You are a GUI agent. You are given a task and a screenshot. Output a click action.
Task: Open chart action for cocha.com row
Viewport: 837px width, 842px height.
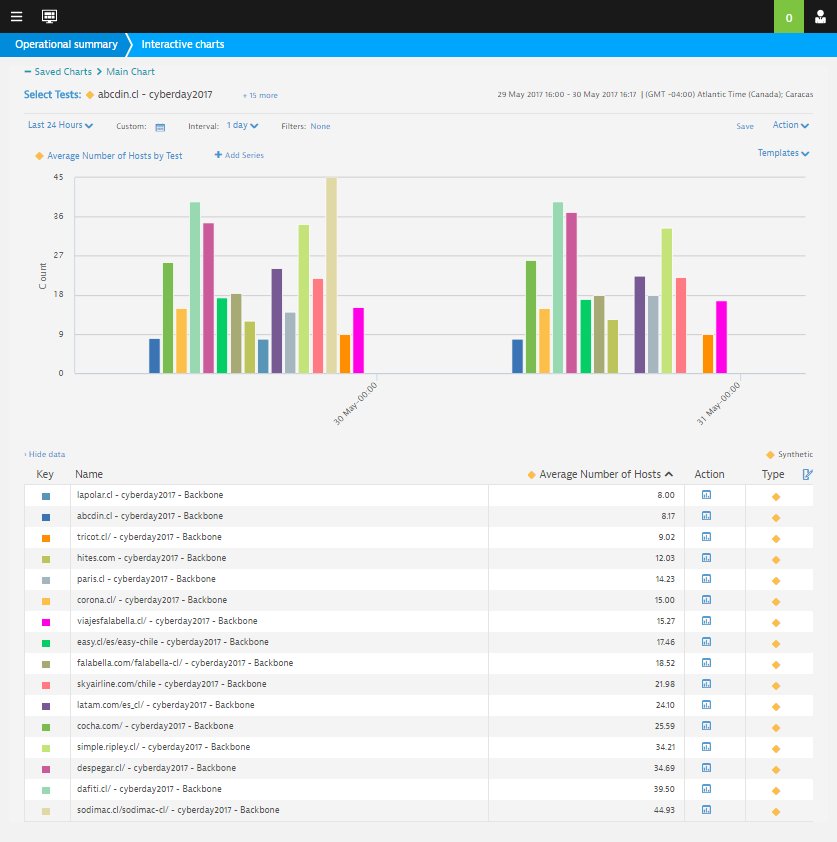707,725
